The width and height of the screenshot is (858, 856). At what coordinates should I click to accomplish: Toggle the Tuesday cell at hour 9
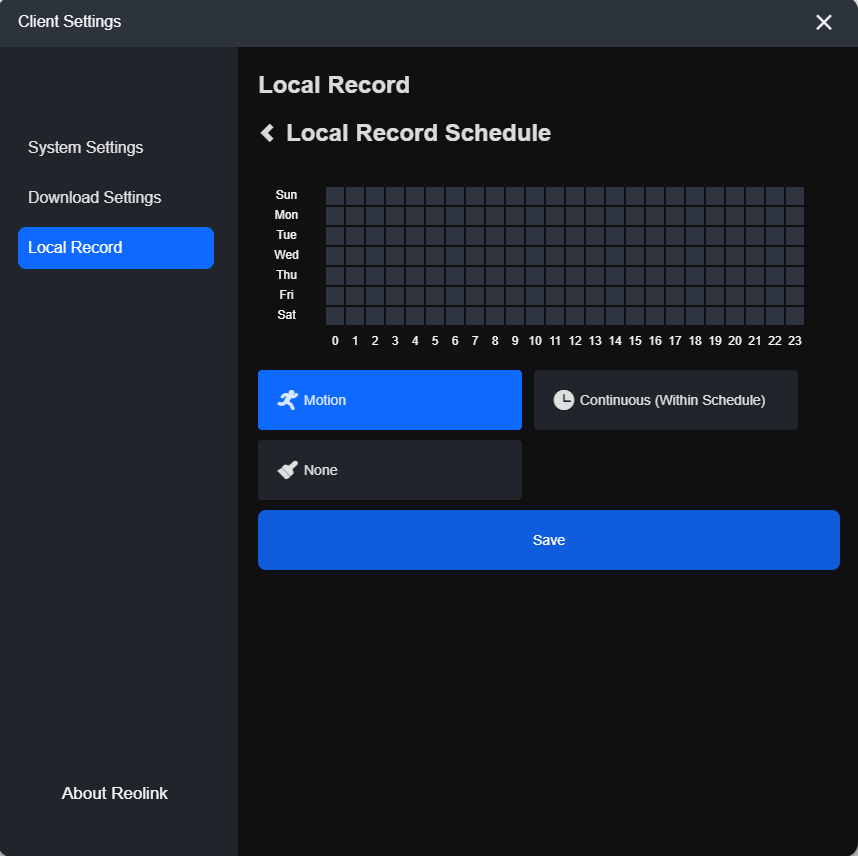tap(515, 236)
